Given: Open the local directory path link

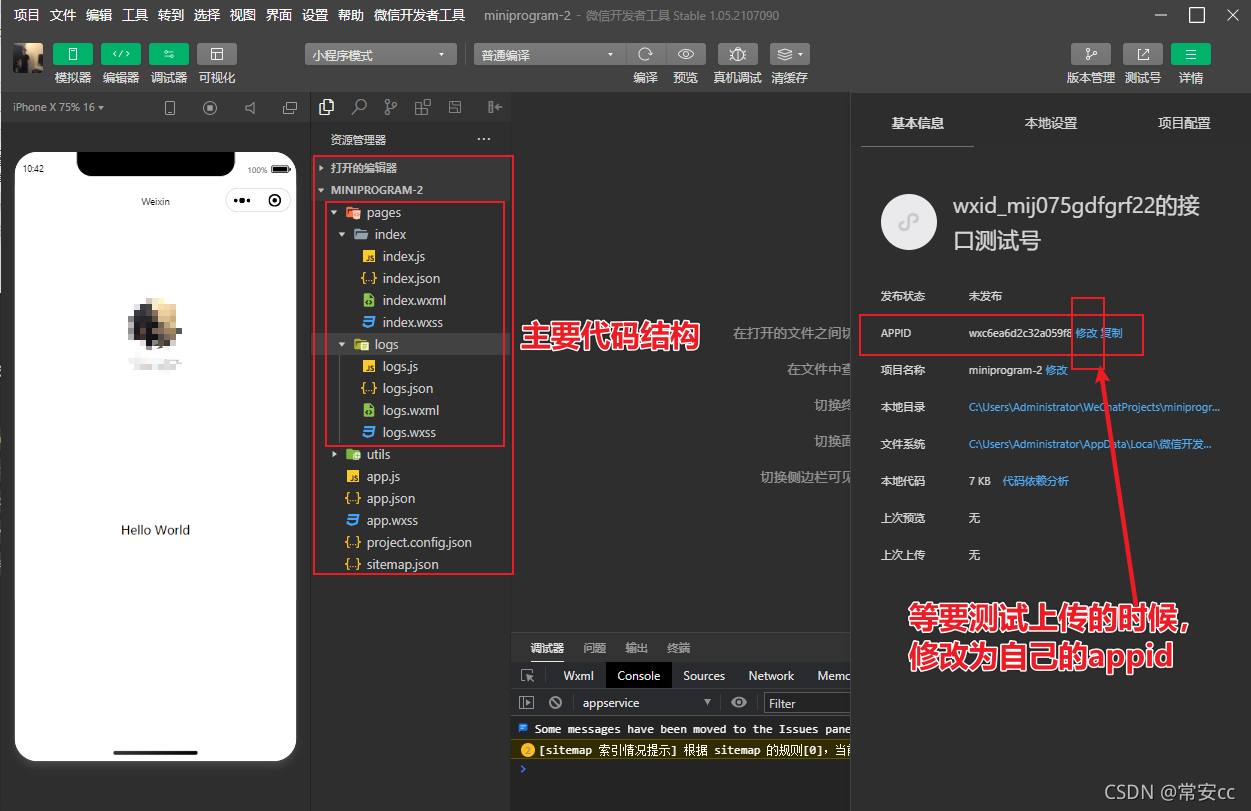Looking at the screenshot, I should point(1094,407).
